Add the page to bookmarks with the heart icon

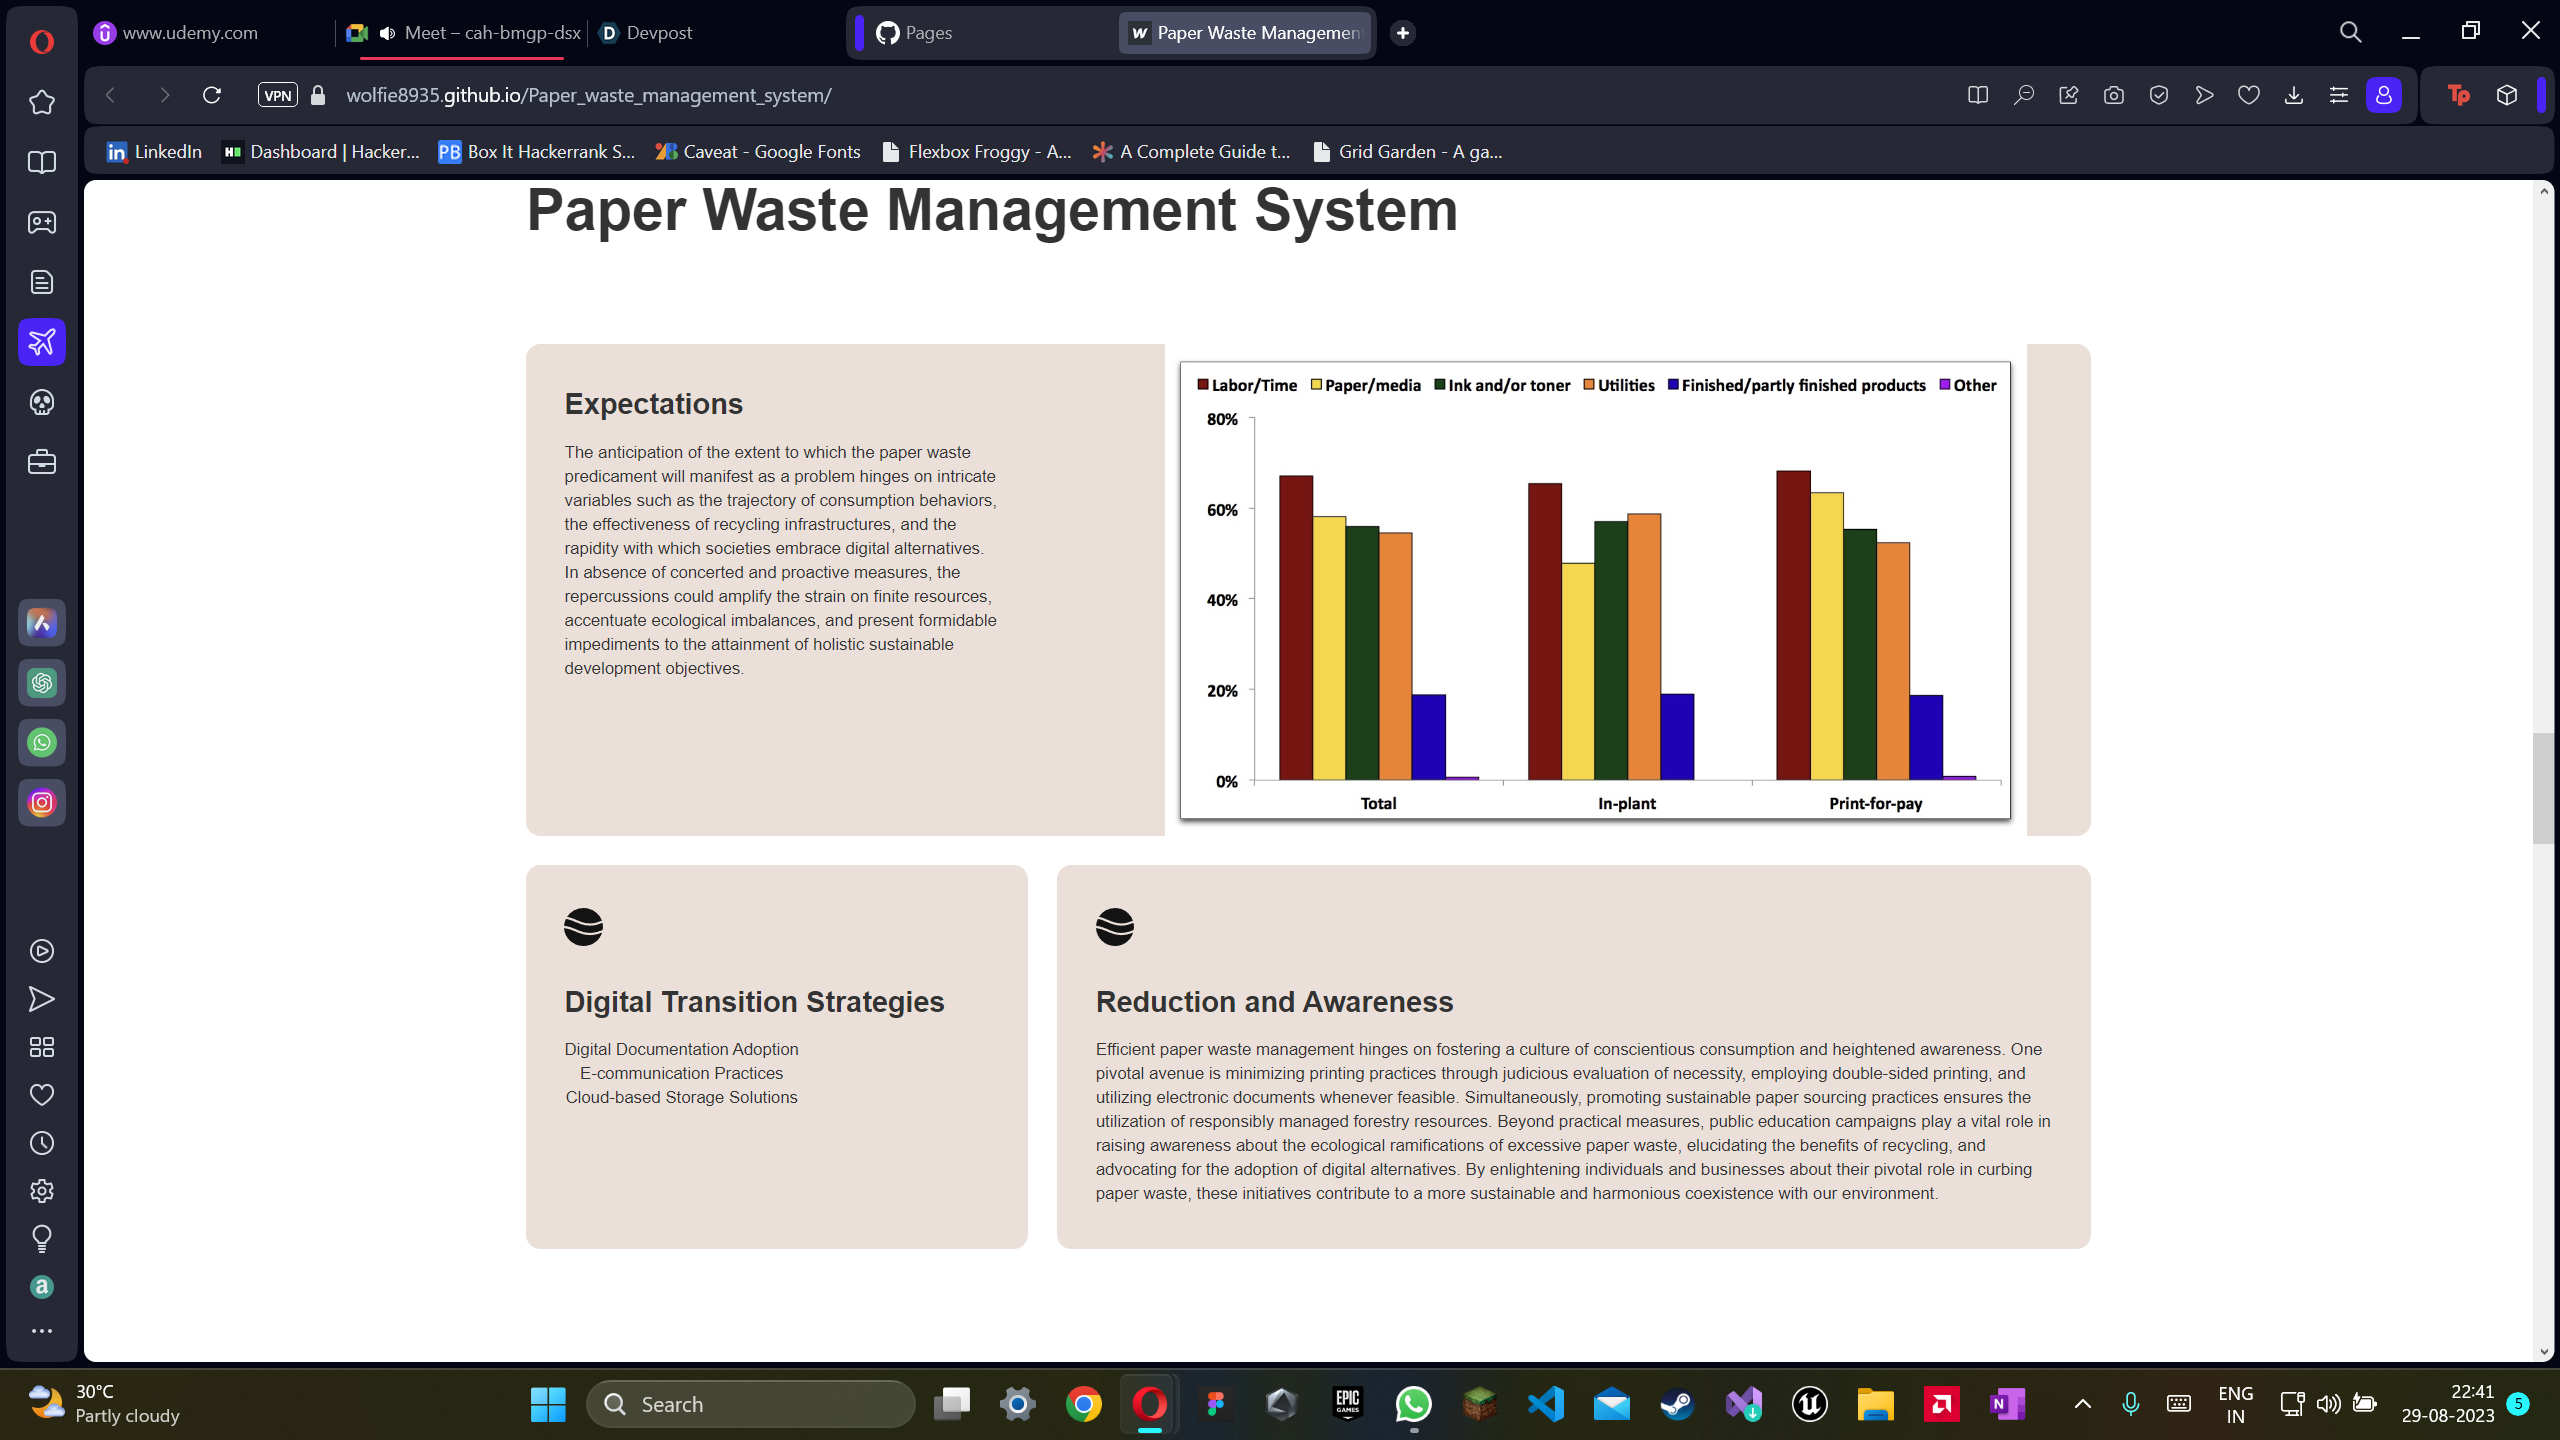2249,95
